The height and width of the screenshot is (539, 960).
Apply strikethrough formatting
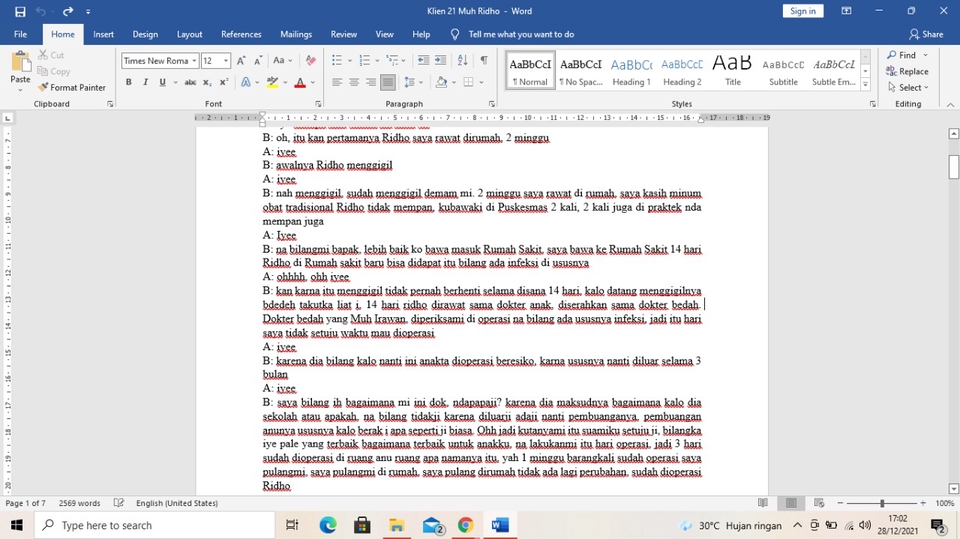click(x=190, y=82)
